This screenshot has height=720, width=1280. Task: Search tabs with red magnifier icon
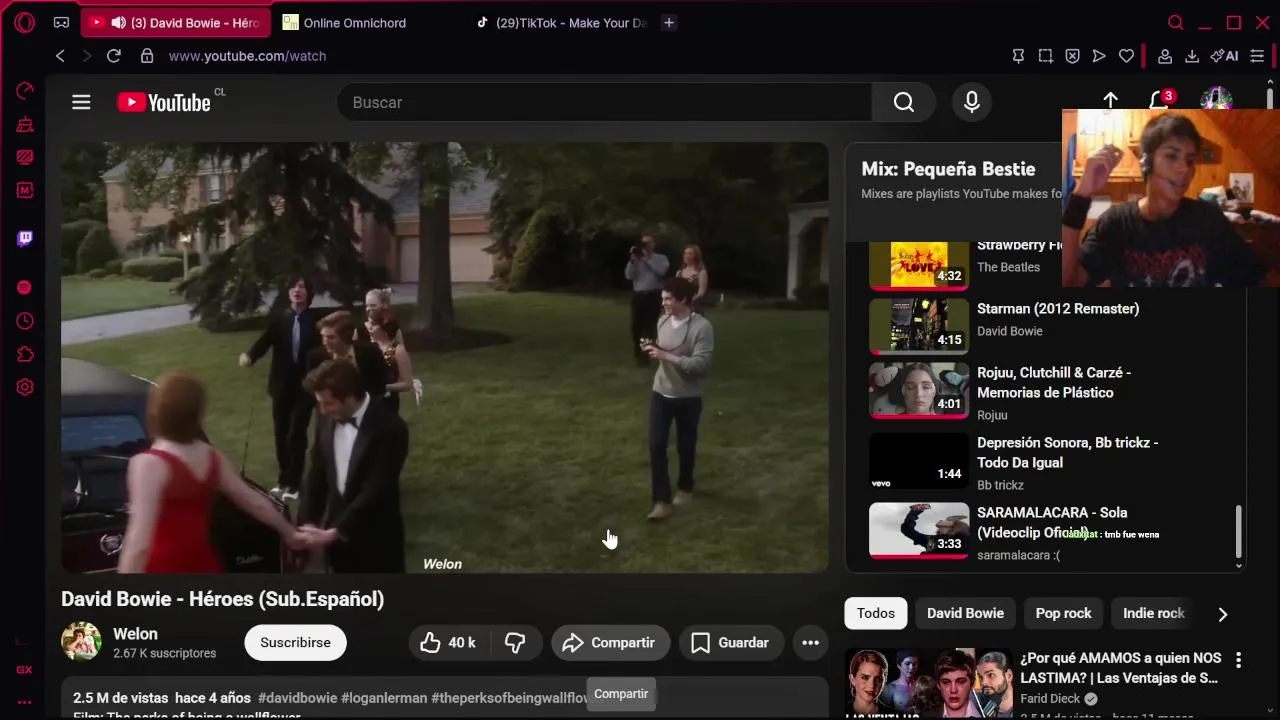tap(1176, 22)
